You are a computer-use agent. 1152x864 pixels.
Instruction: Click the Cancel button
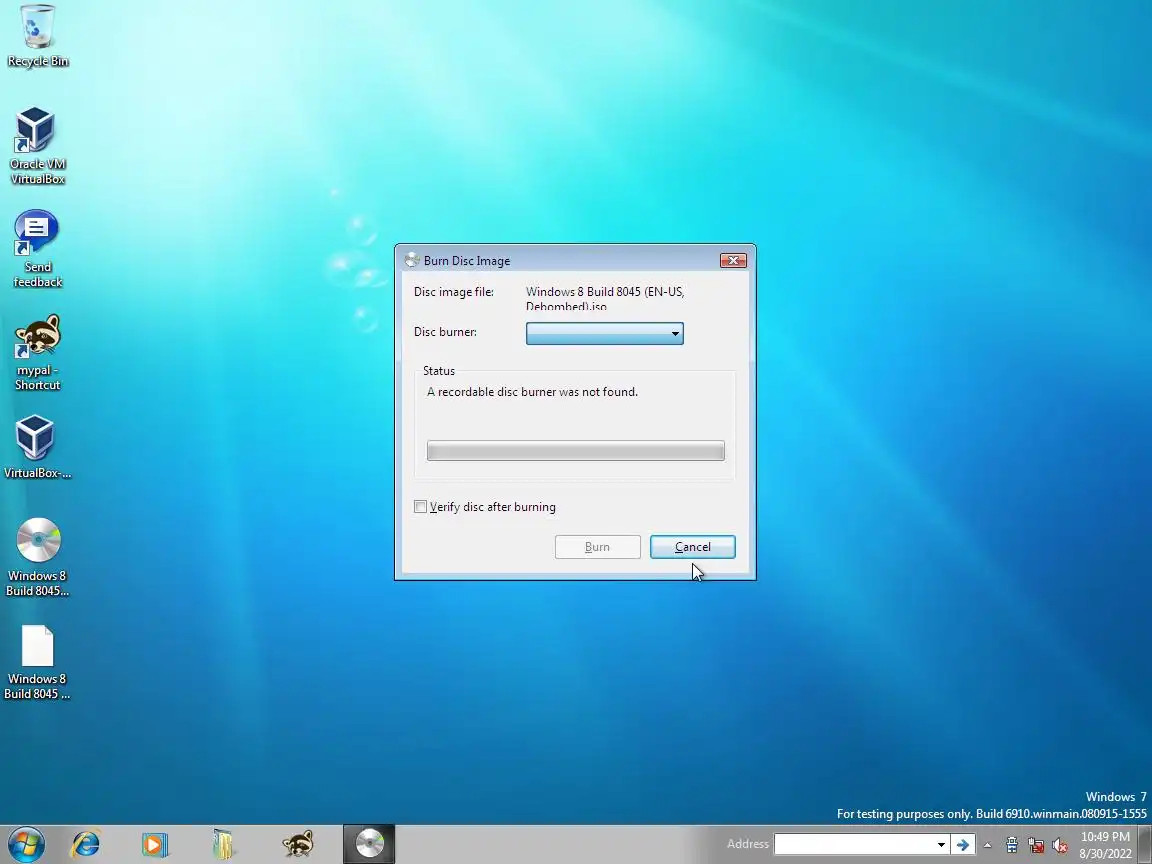692,547
